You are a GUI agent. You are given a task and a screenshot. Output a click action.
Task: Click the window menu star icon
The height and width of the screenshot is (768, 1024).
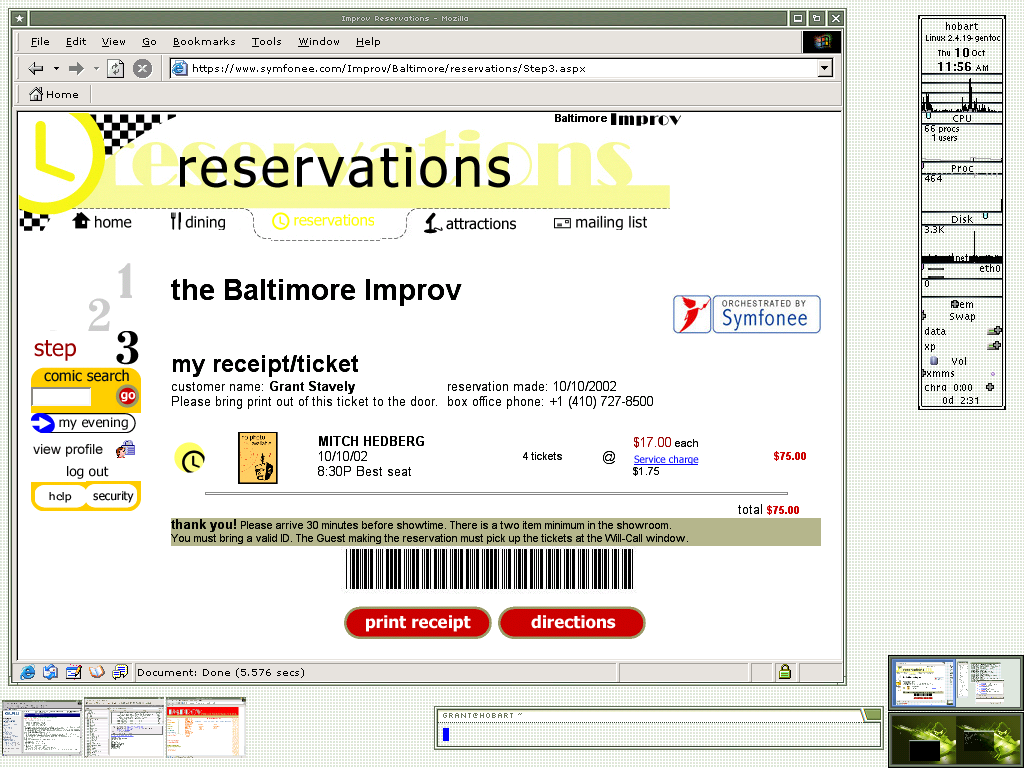pyautogui.click(x=20, y=18)
